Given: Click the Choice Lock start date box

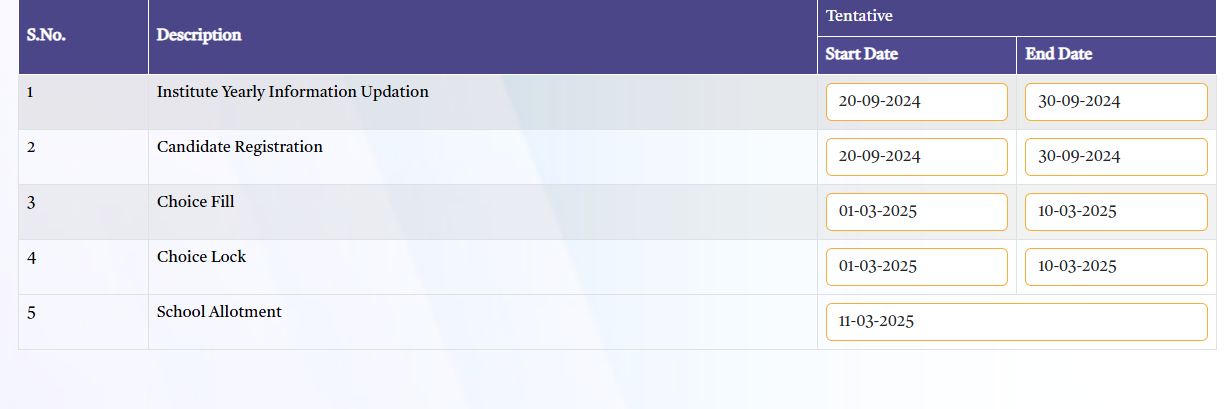Looking at the screenshot, I should click(x=916, y=267).
